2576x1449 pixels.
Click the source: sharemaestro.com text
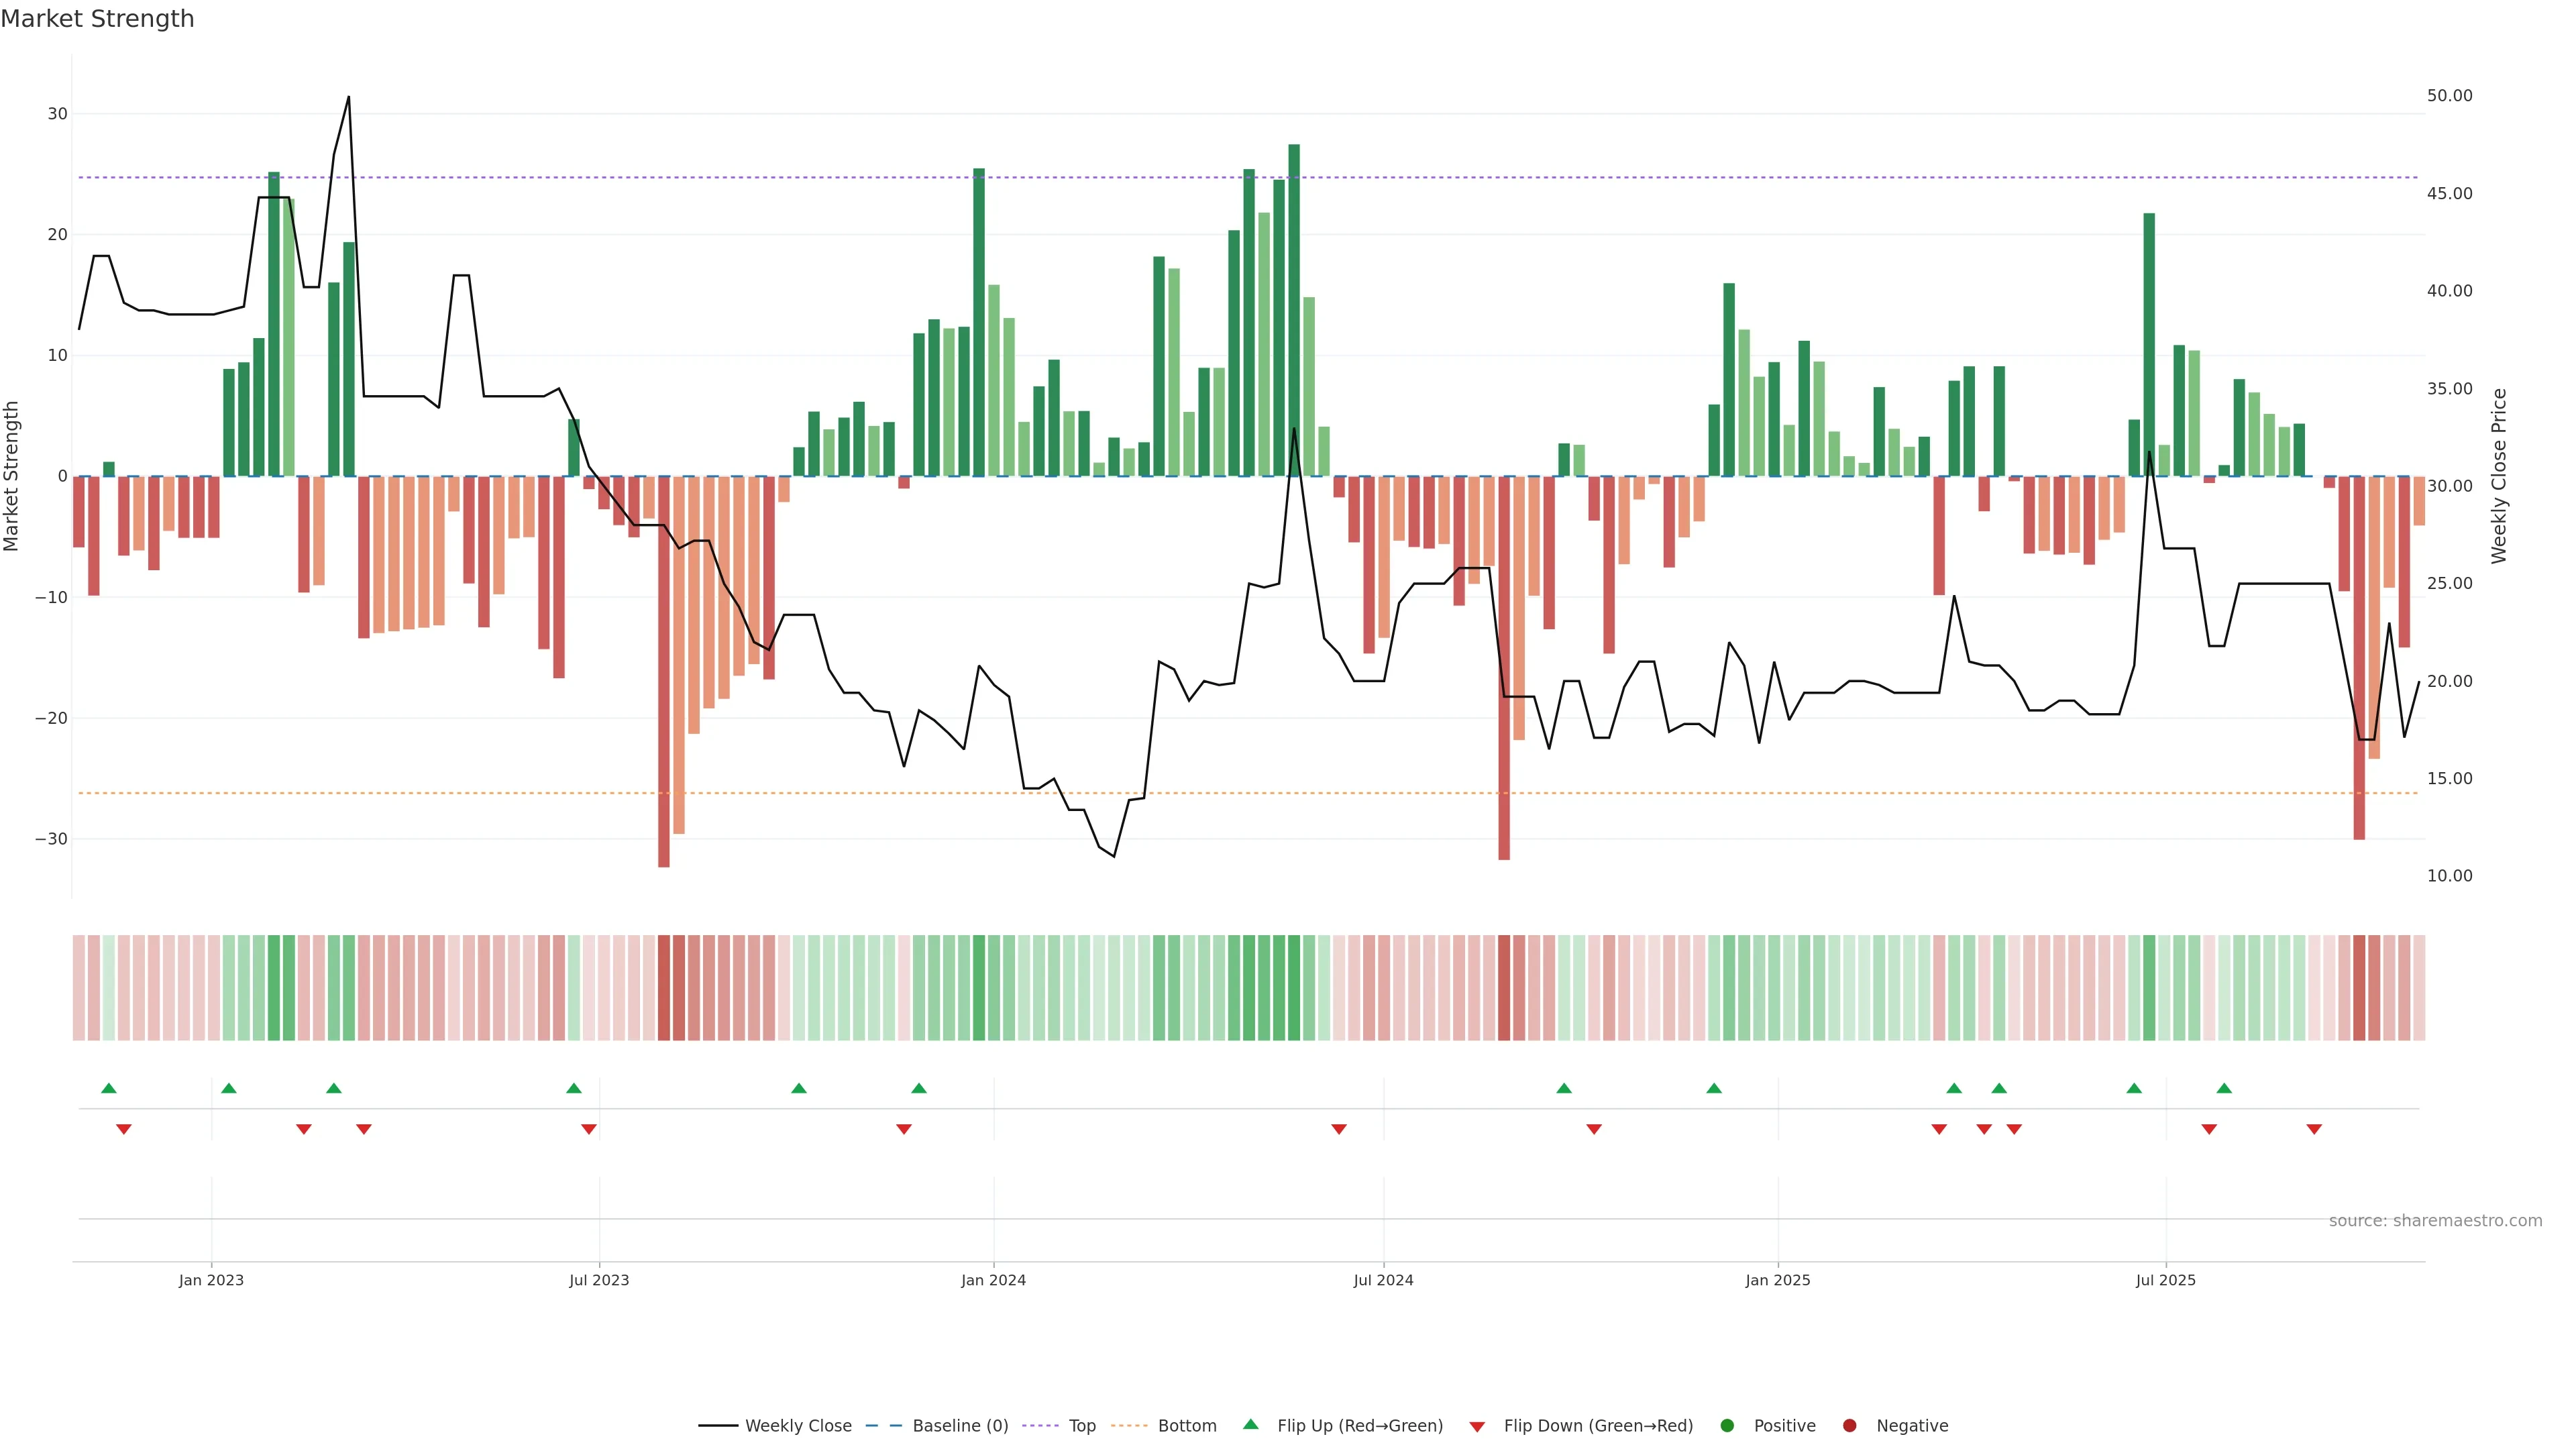coord(2435,1221)
